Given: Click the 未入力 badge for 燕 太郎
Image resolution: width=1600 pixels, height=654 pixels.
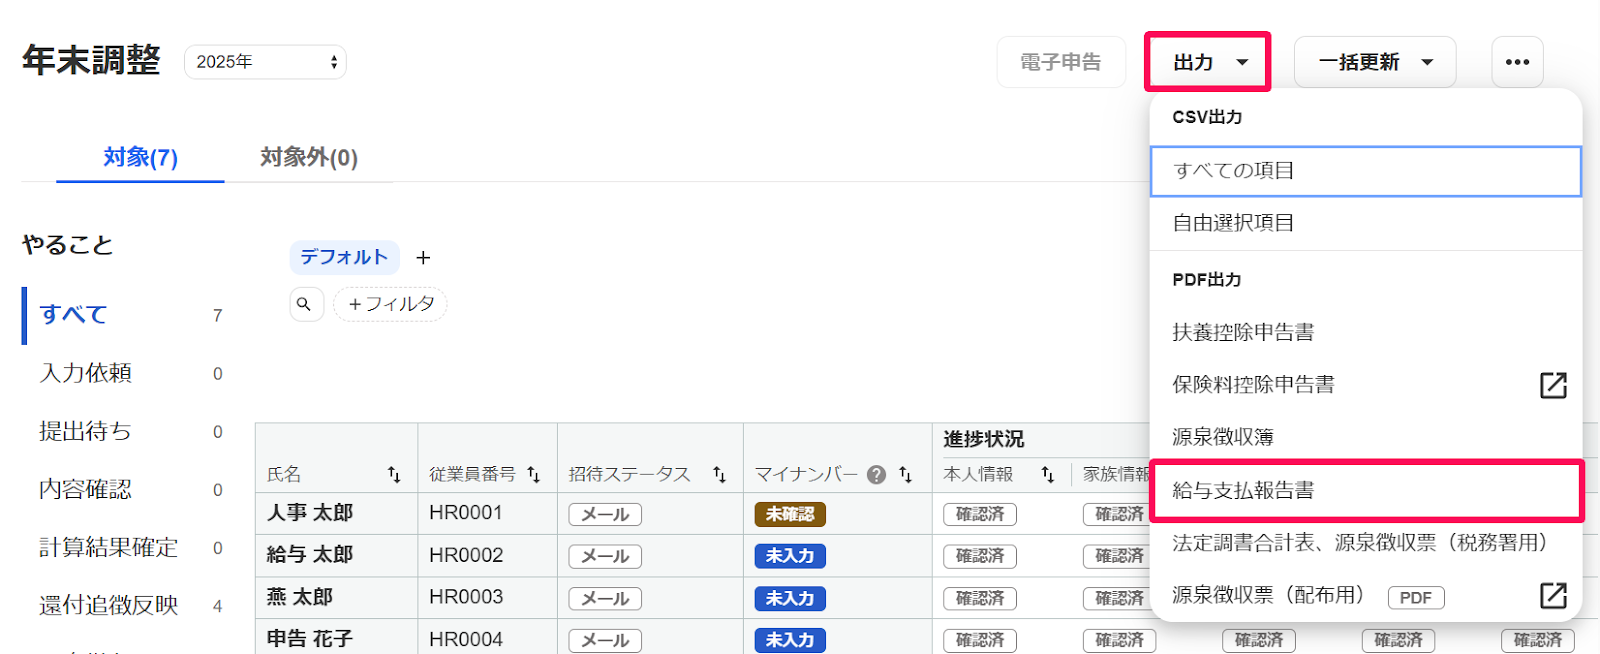Looking at the screenshot, I should pyautogui.click(x=790, y=598).
